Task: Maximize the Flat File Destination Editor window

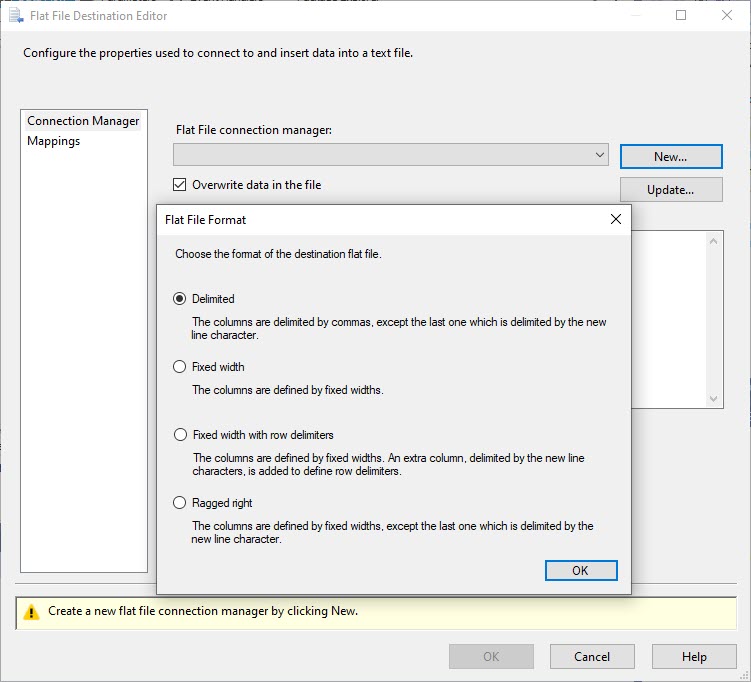Action: pyautogui.click(x=681, y=16)
